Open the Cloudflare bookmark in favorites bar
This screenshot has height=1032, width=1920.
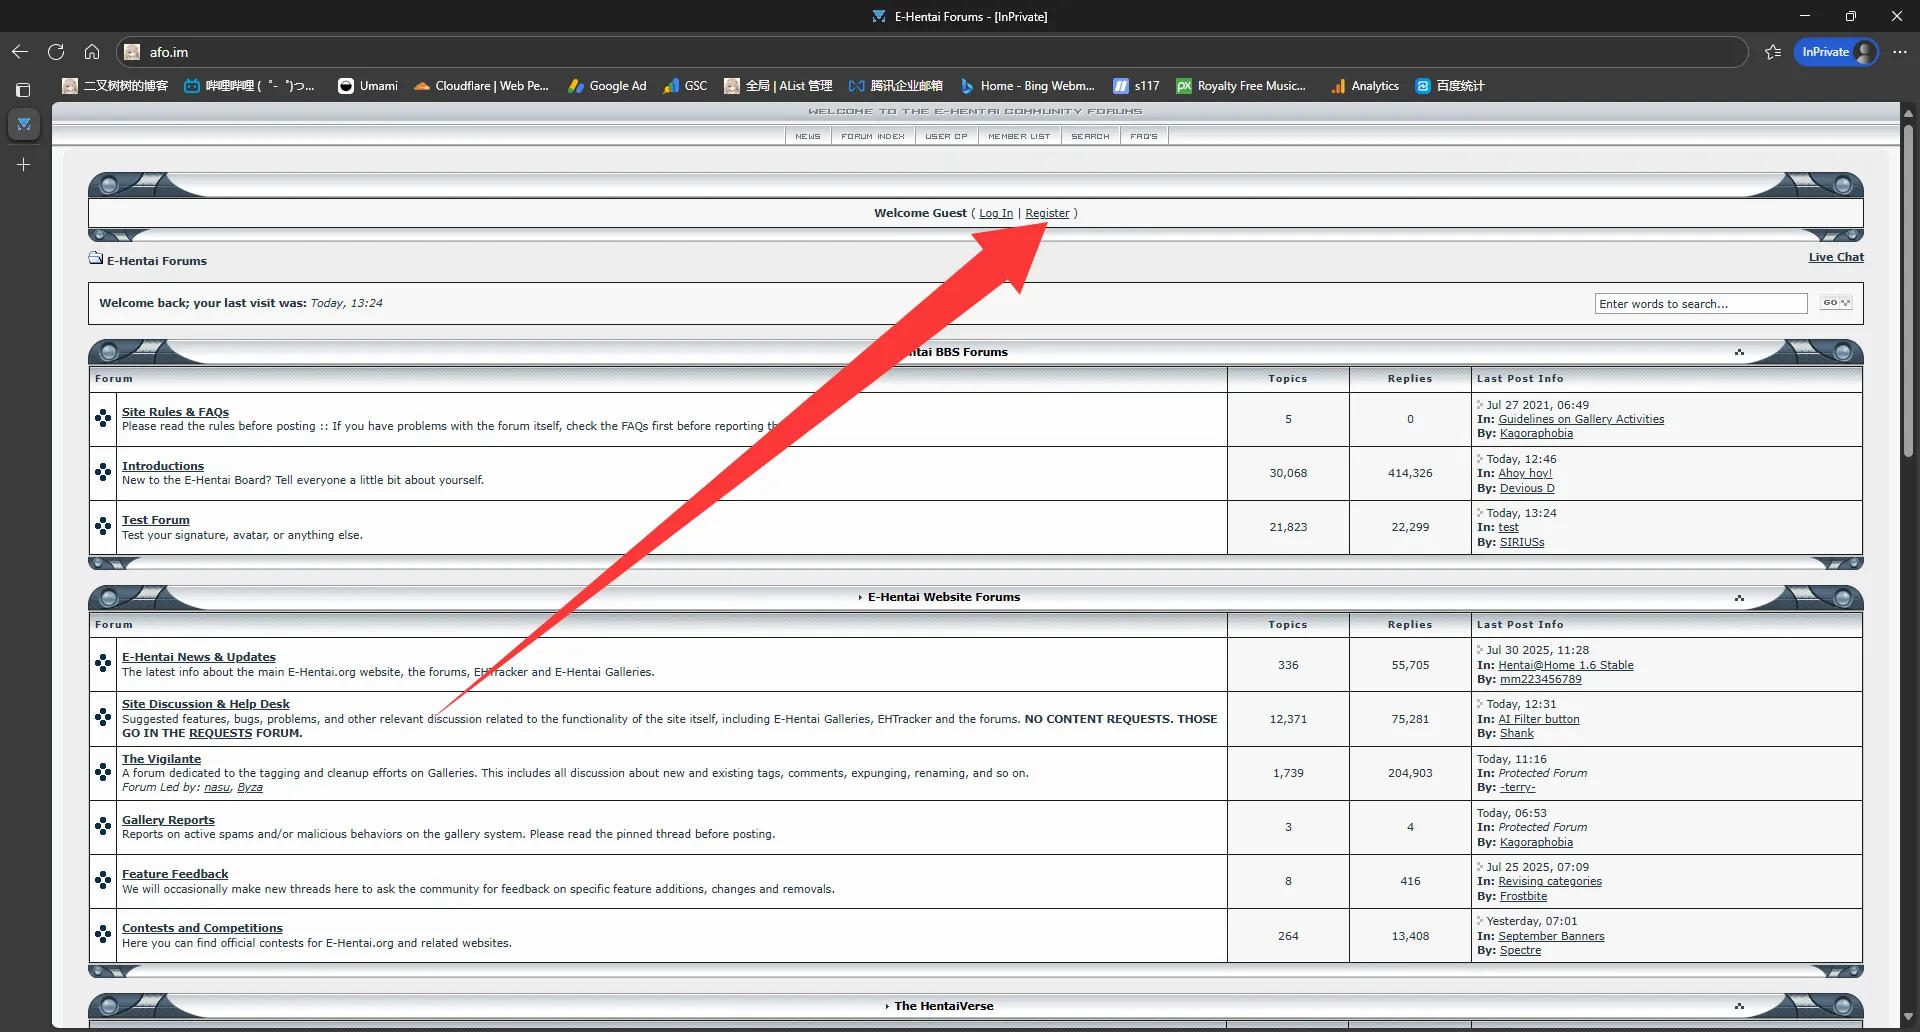pos(481,86)
